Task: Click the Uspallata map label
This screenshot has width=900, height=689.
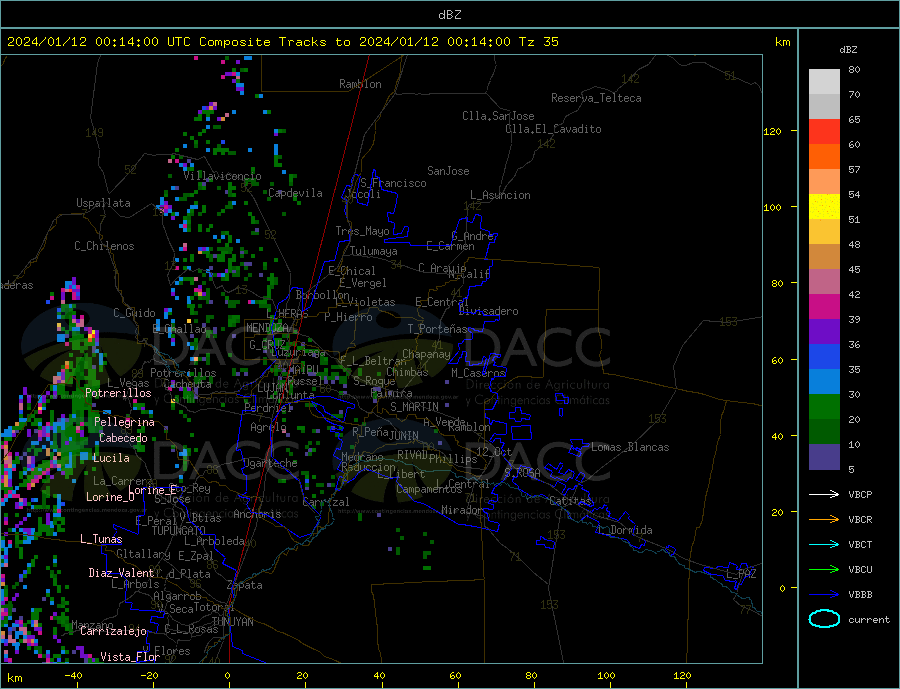Action: [103, 203]
